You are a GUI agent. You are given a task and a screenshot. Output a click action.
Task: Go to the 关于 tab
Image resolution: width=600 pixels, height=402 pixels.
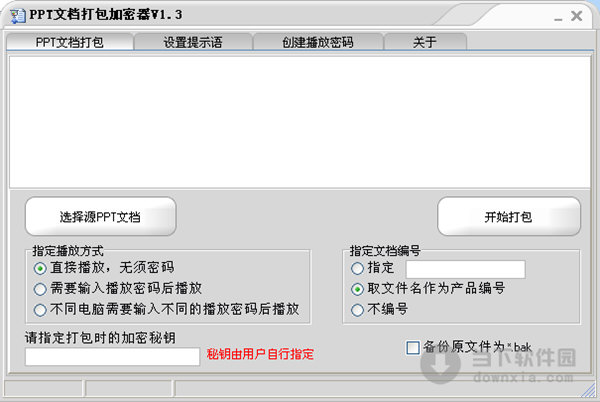[425, 42]
